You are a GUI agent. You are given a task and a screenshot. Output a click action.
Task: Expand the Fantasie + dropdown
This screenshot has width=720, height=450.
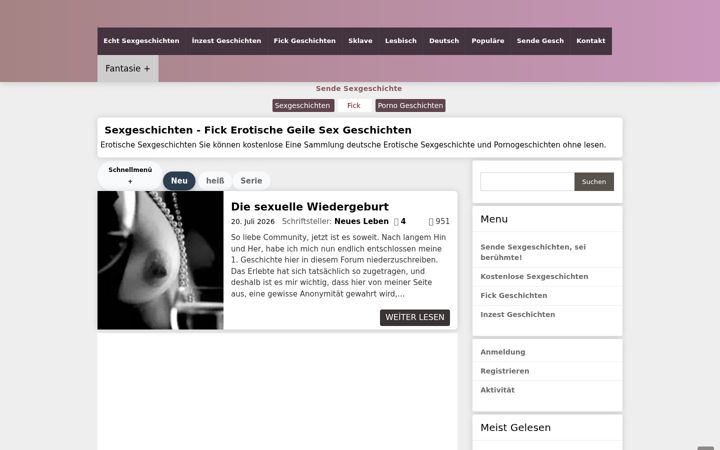(x=128, y=68)
